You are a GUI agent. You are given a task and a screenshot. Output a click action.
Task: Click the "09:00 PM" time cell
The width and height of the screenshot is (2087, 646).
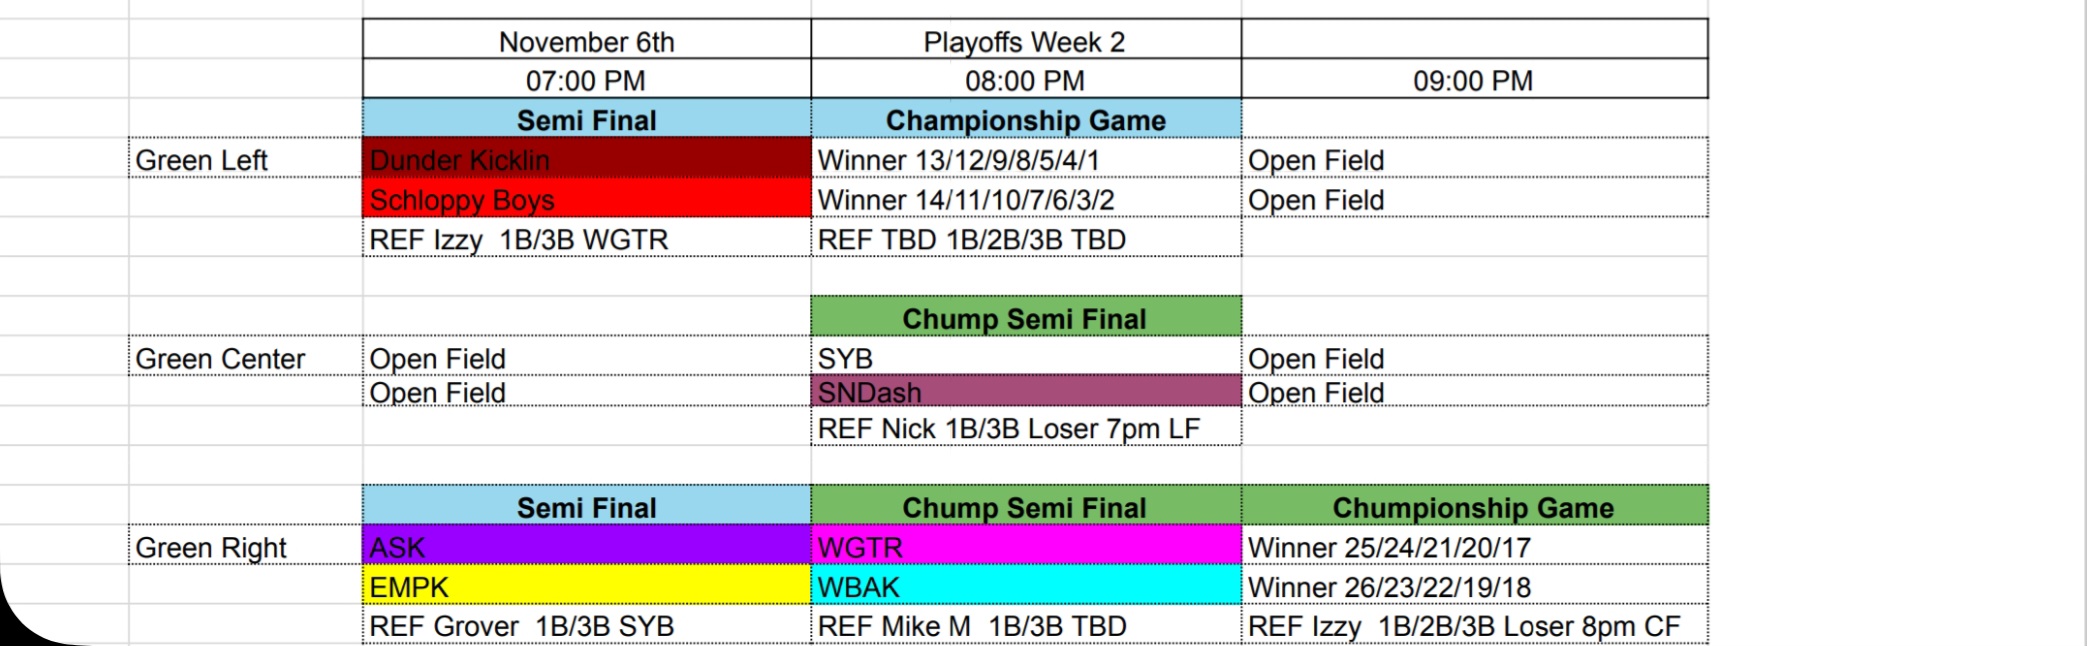1473,80
